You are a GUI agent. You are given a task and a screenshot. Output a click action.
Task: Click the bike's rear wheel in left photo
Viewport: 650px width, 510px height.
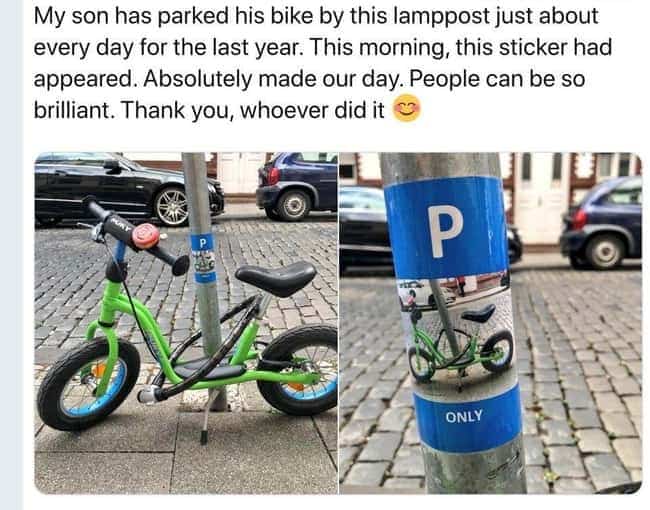tap(298, 370)
